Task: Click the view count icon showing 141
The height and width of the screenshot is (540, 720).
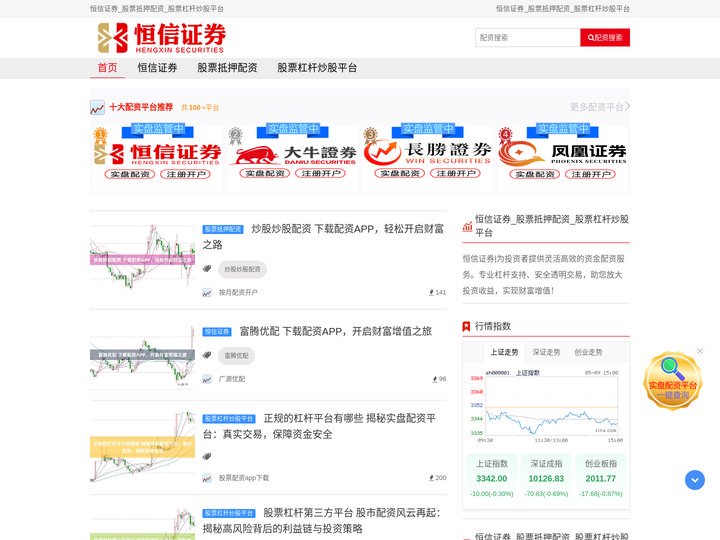Action: click(x=431, y=292)
